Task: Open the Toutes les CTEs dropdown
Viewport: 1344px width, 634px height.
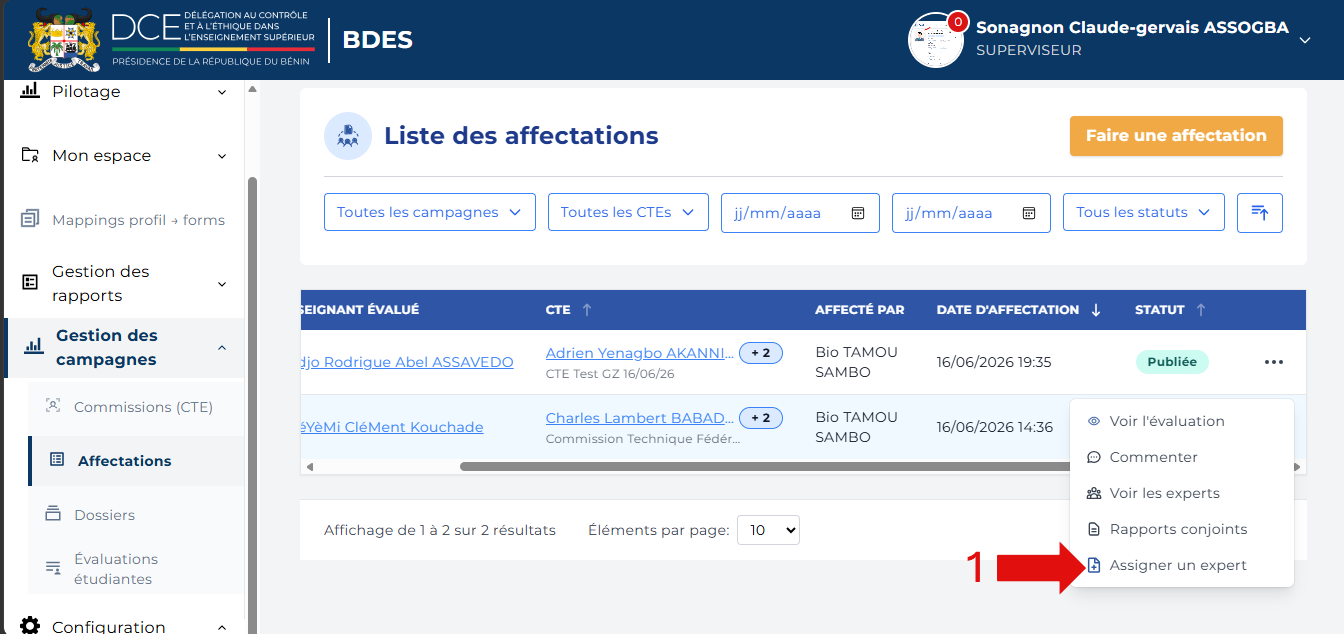Action: 628,212
